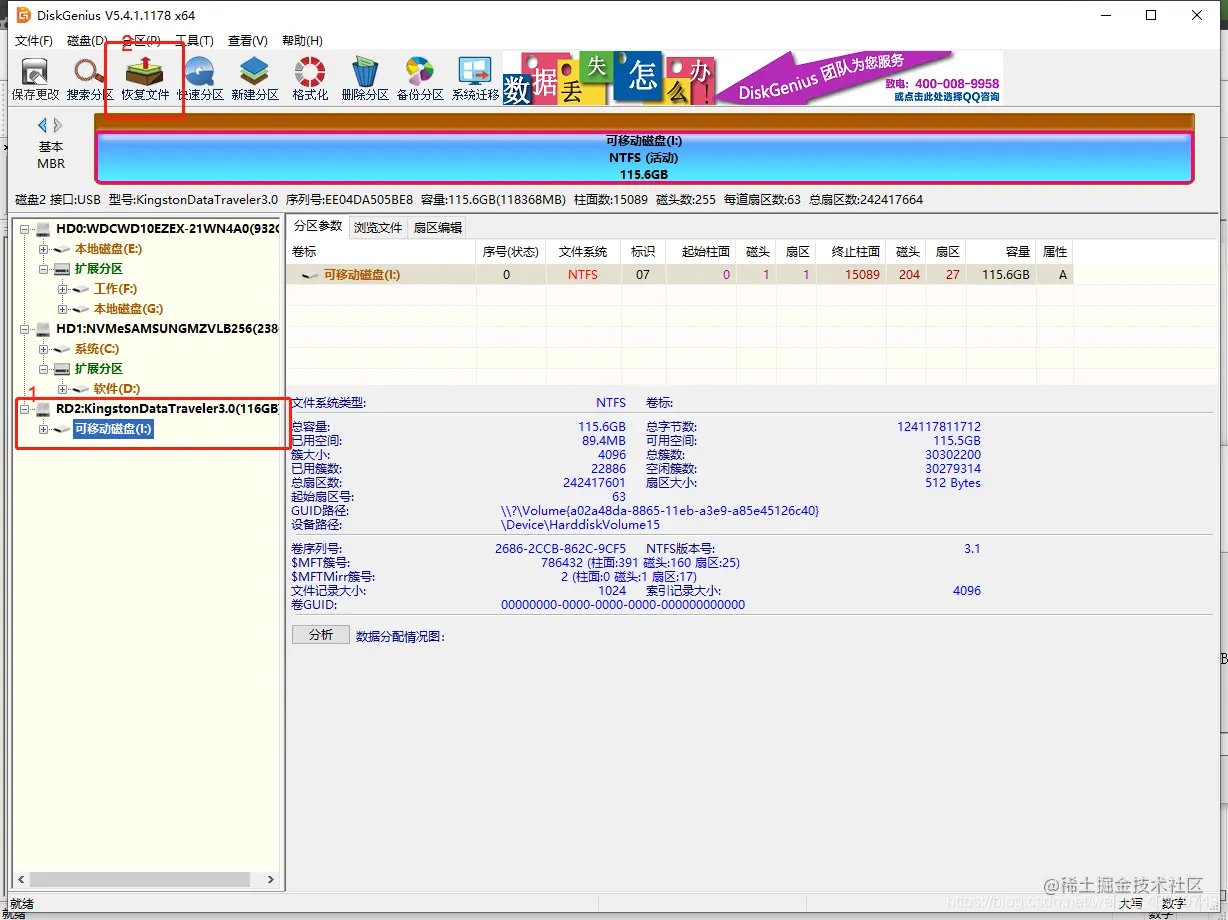This screenshot has width=1228, height=920.
Task: Go to next disk with right arrow
Action: 58,125
